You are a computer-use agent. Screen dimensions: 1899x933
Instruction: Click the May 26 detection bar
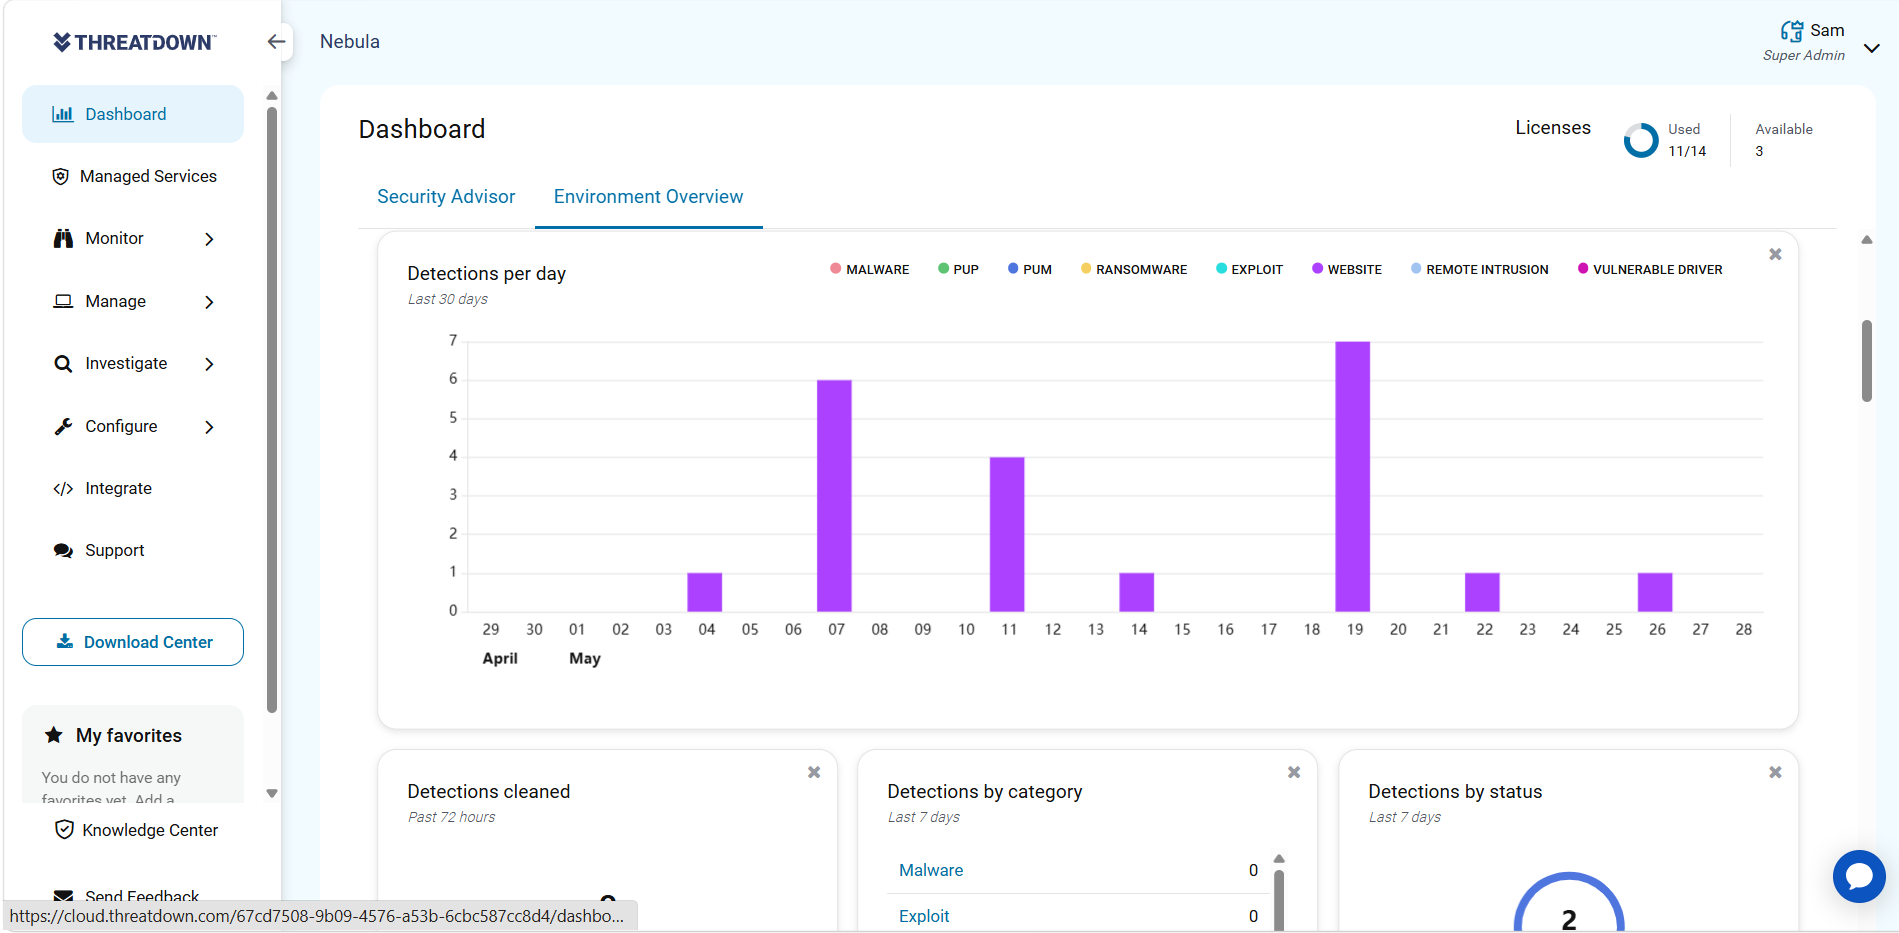[1655, 592]
